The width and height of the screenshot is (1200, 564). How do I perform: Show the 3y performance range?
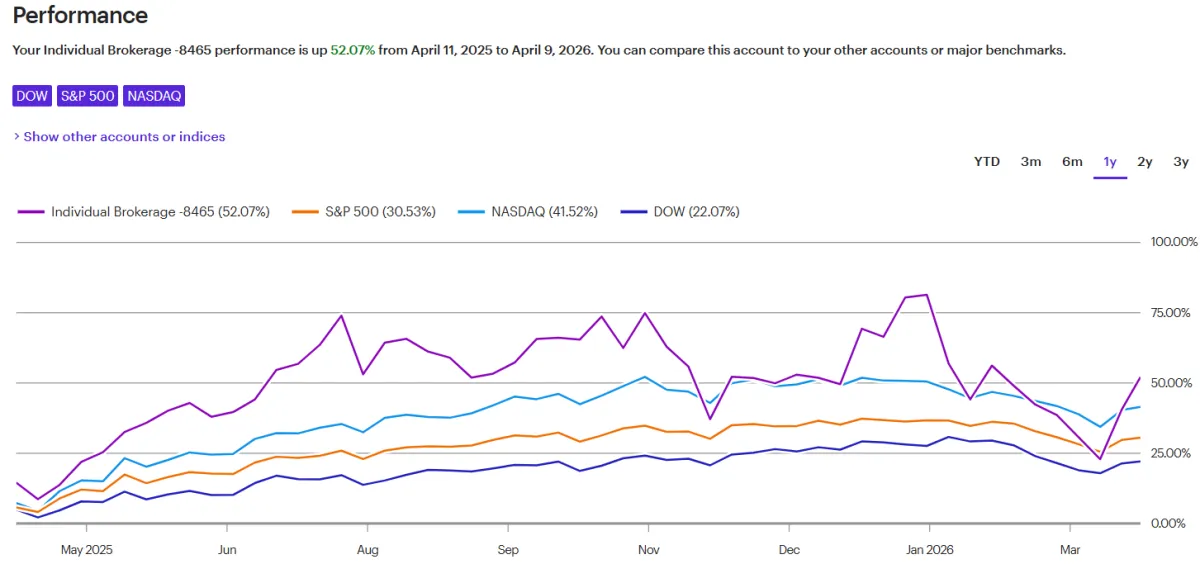click(1181, 162)
